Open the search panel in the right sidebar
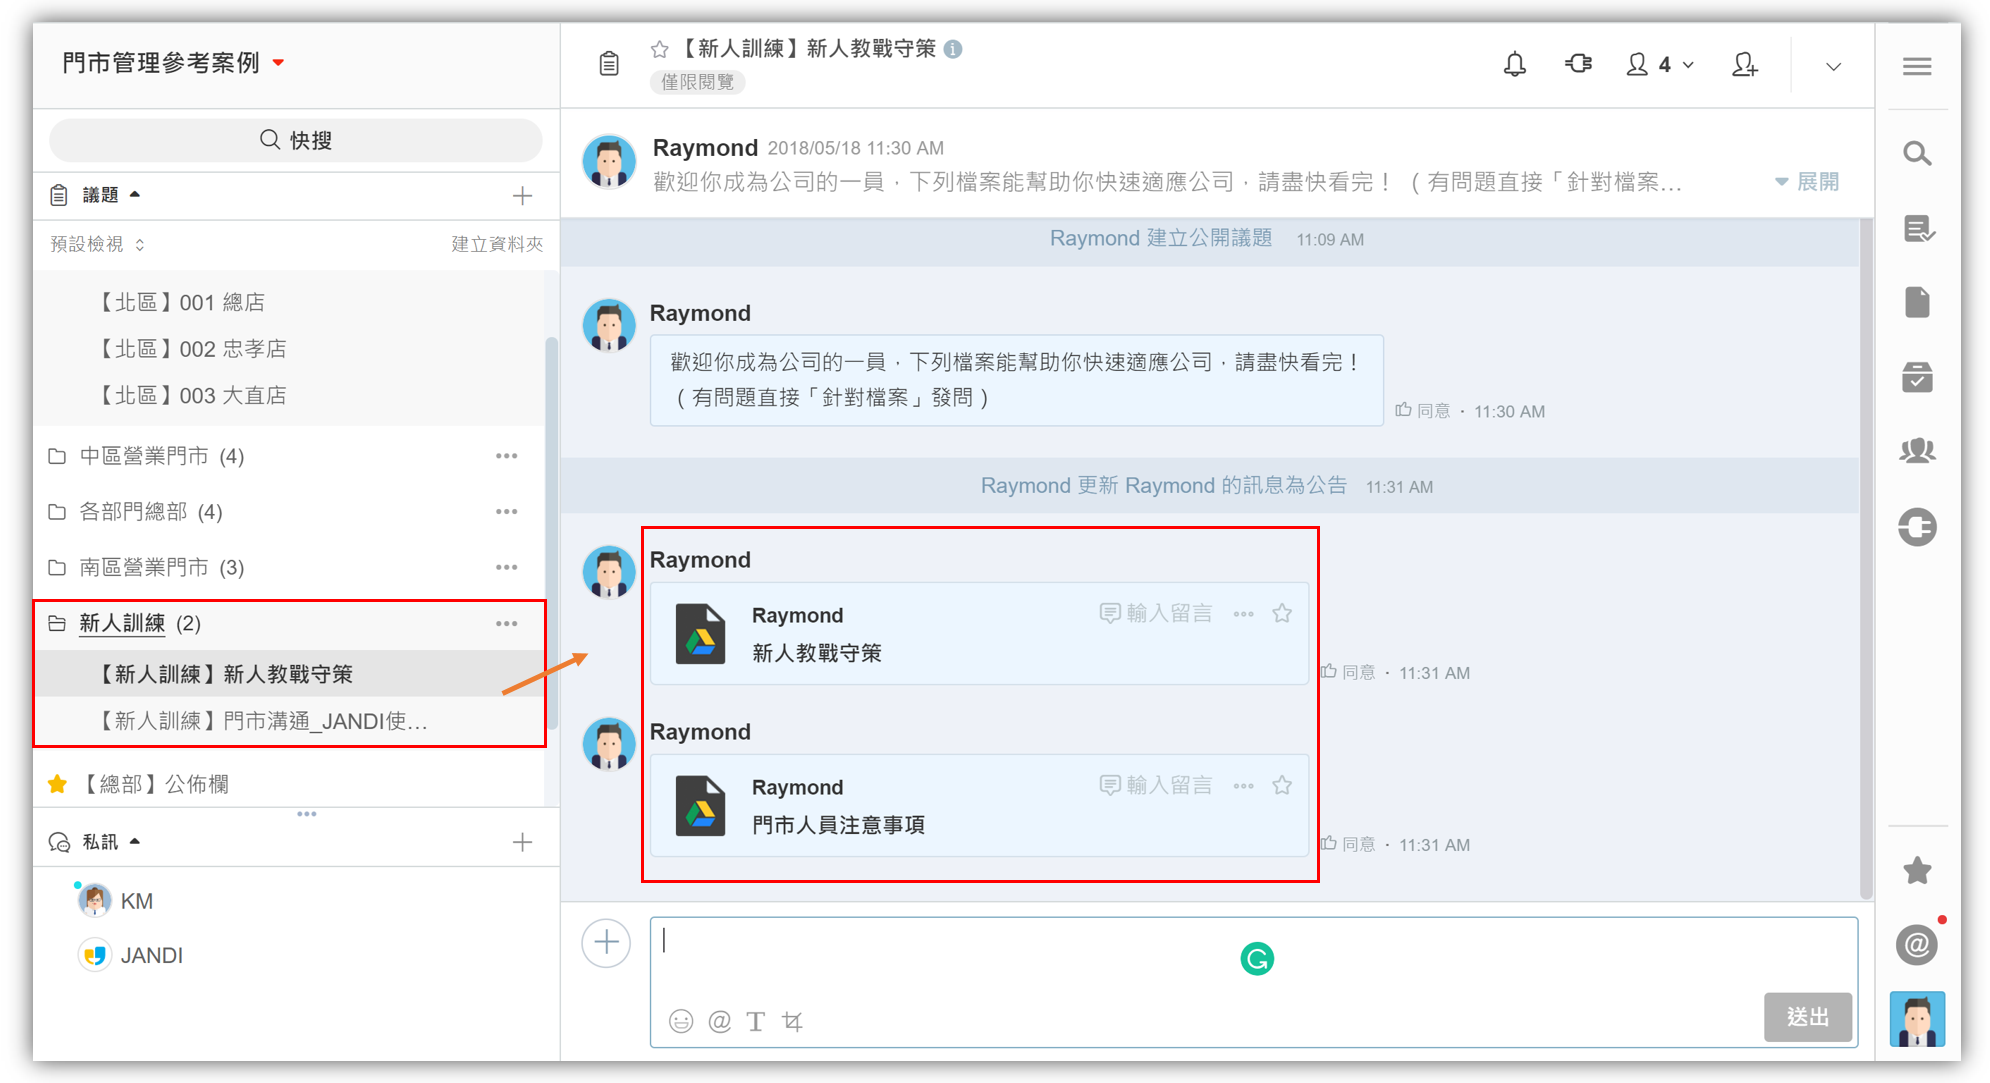 coord(1917,153)
